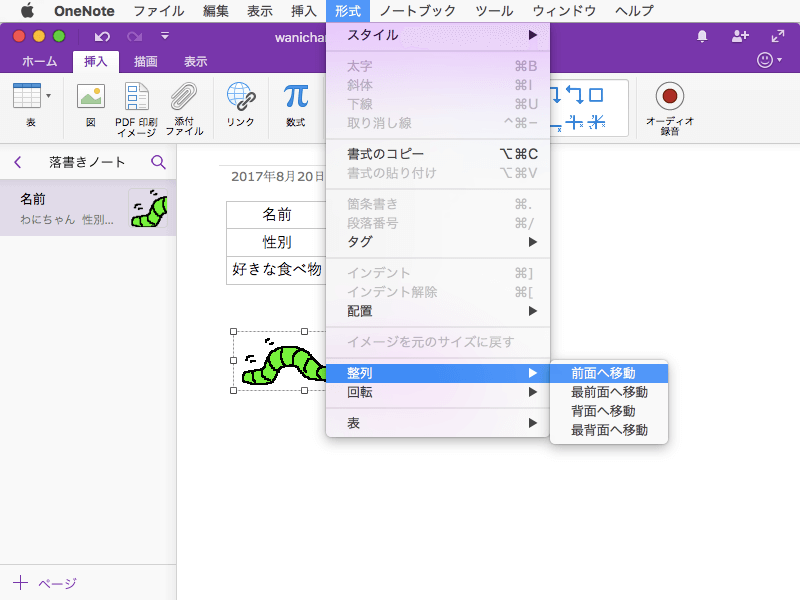Select the 挿入 ribbon tab
This screenshot has height=600, width=800.
coord(95,62)
